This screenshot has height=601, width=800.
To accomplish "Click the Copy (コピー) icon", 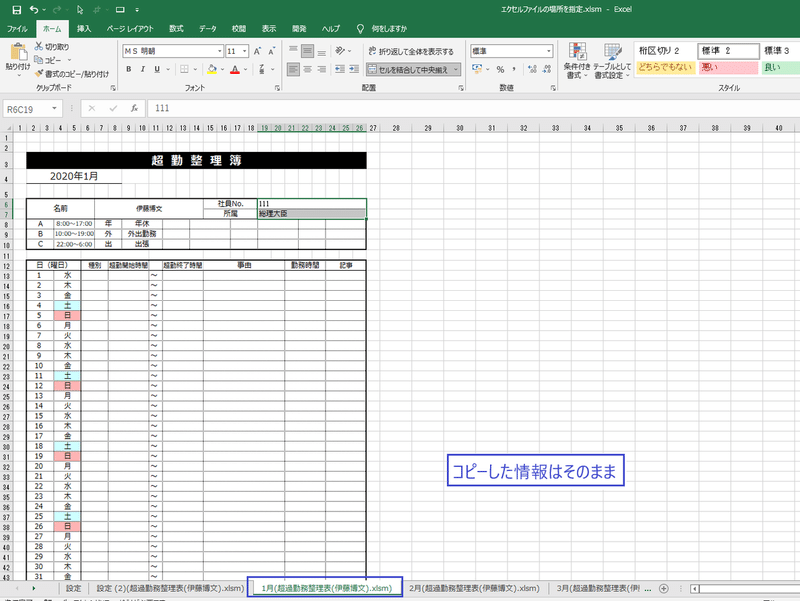I will pos(39,60).
